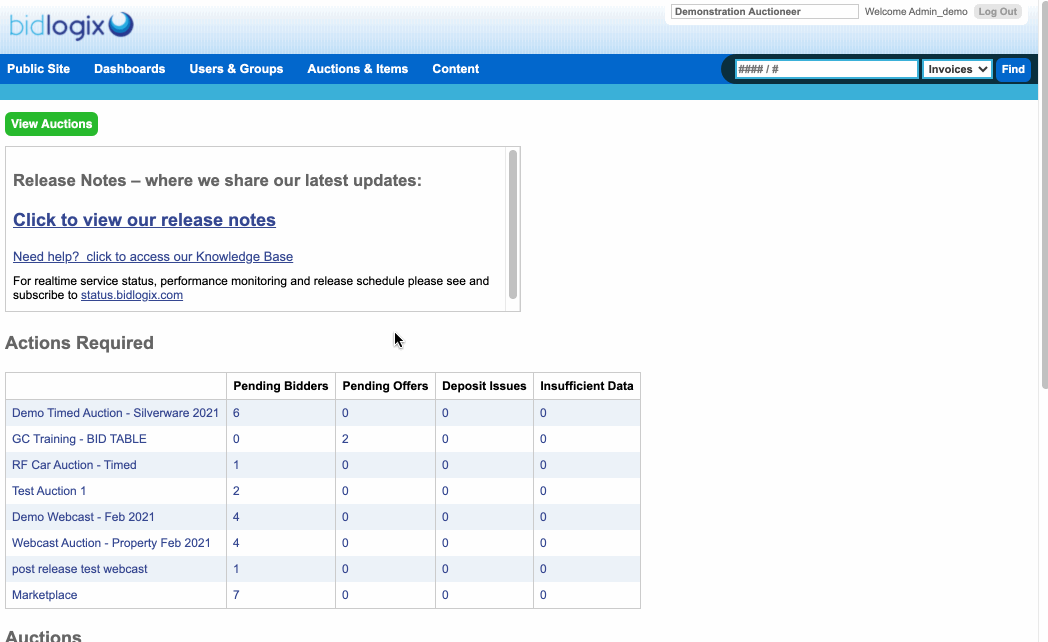Click the Welcome Admin_demo text
The image size is (1048, 642).
pyautogui.click(x=916, y=11)
